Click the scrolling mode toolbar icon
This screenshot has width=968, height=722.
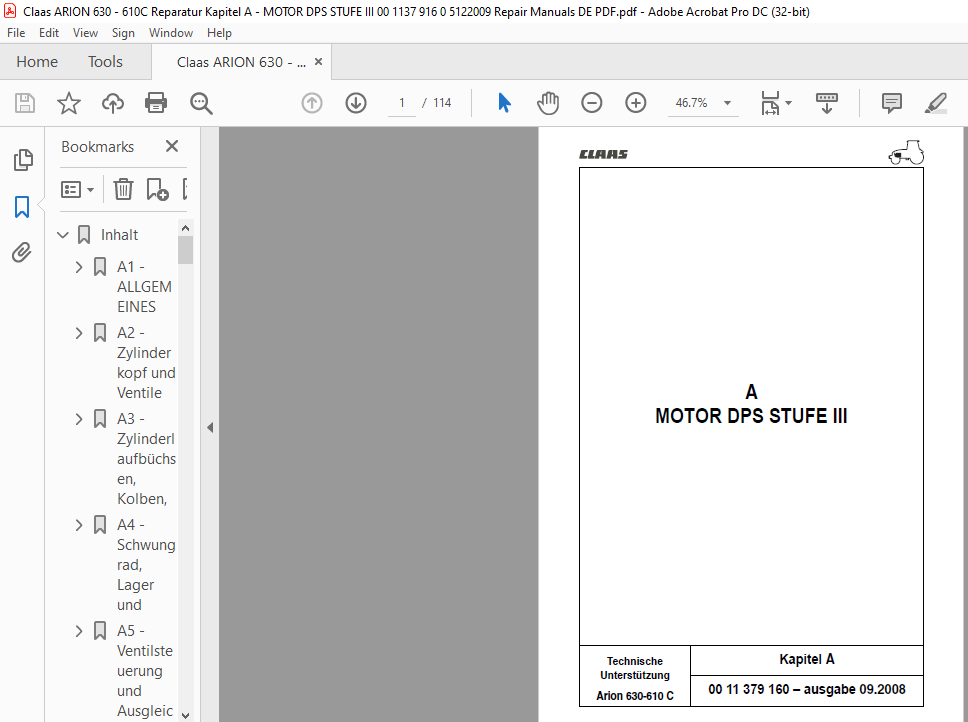coord(827,103)
